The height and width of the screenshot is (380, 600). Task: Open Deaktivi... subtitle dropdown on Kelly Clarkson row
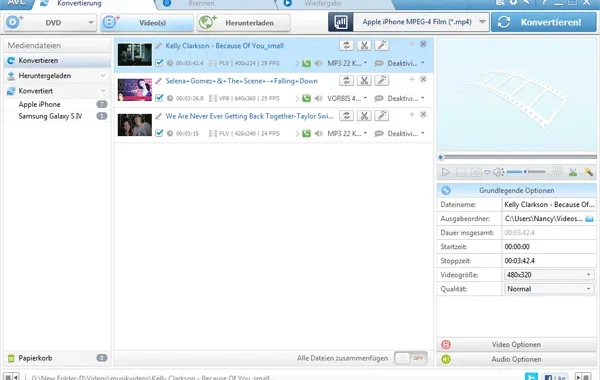click(x=406, y=63)
